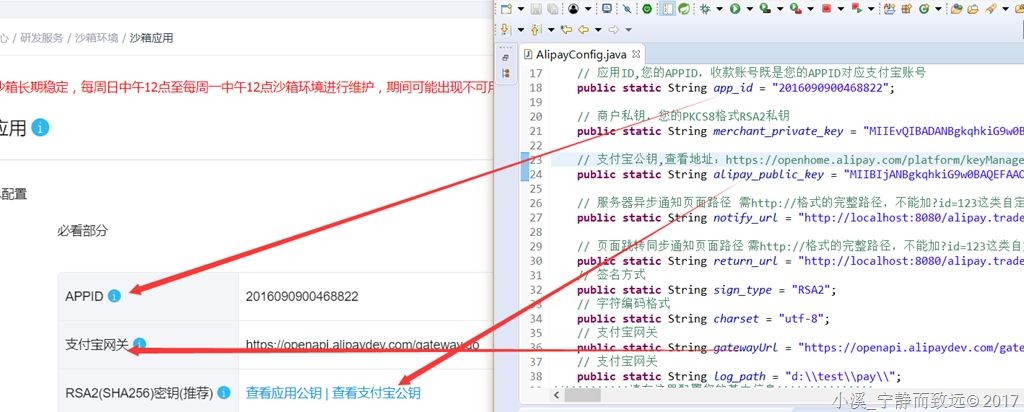The width and height of the screenshot is (1024, 412).
Task: Click the Save icon in Eclipse toolbar
Action: tap(536, 8)
